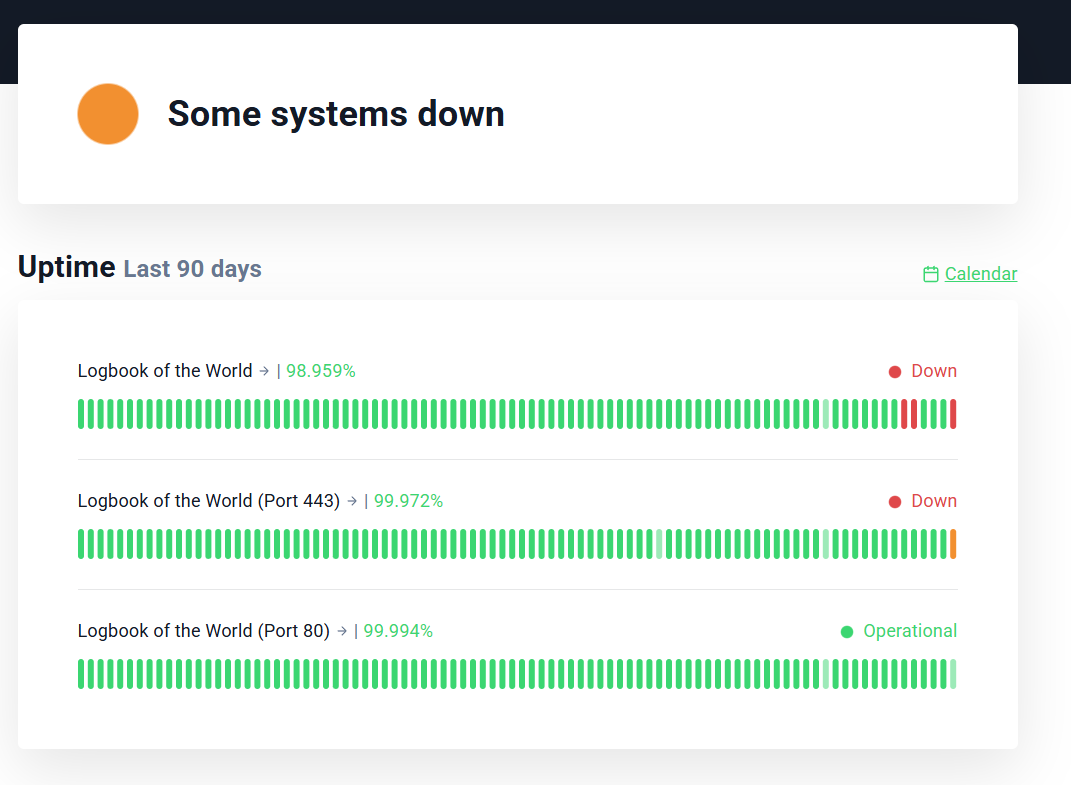The image size is (1071, 785).
Task: Click the Operational status for Port 80
Action: click(910, 631)
